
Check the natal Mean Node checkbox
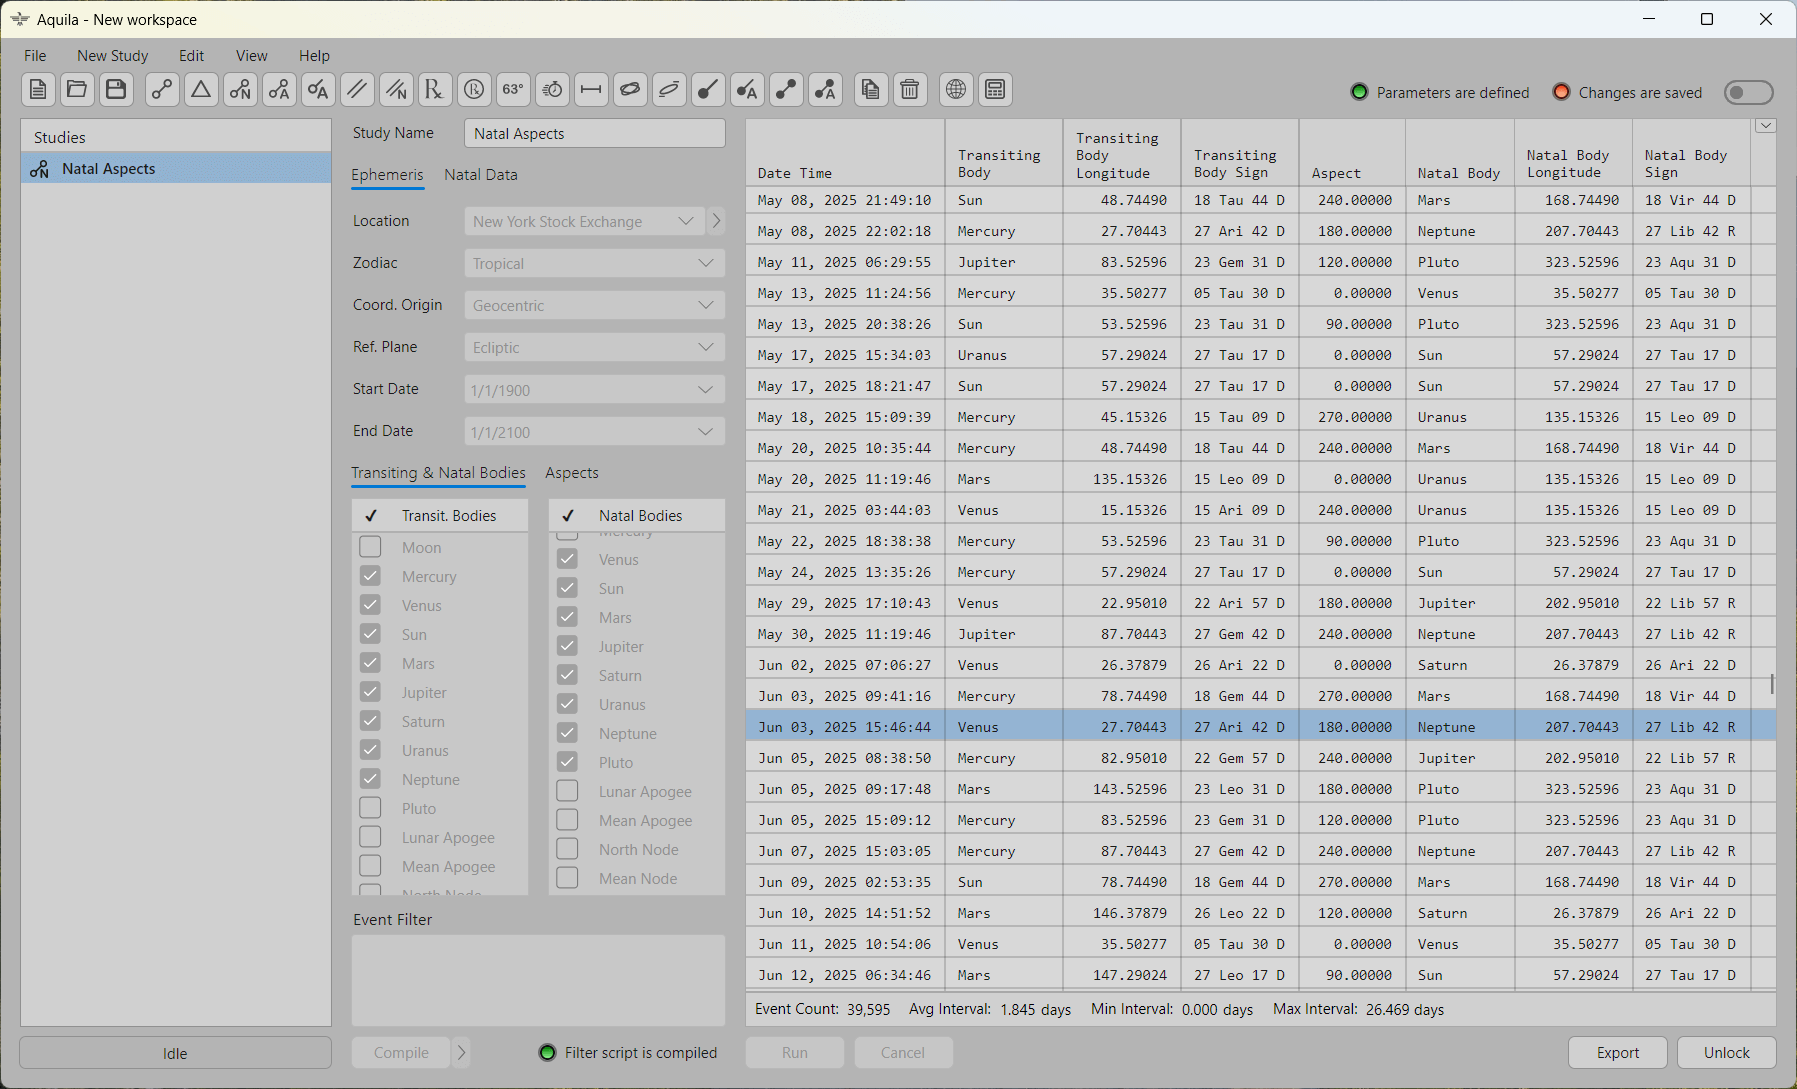[x=567, y=878]
